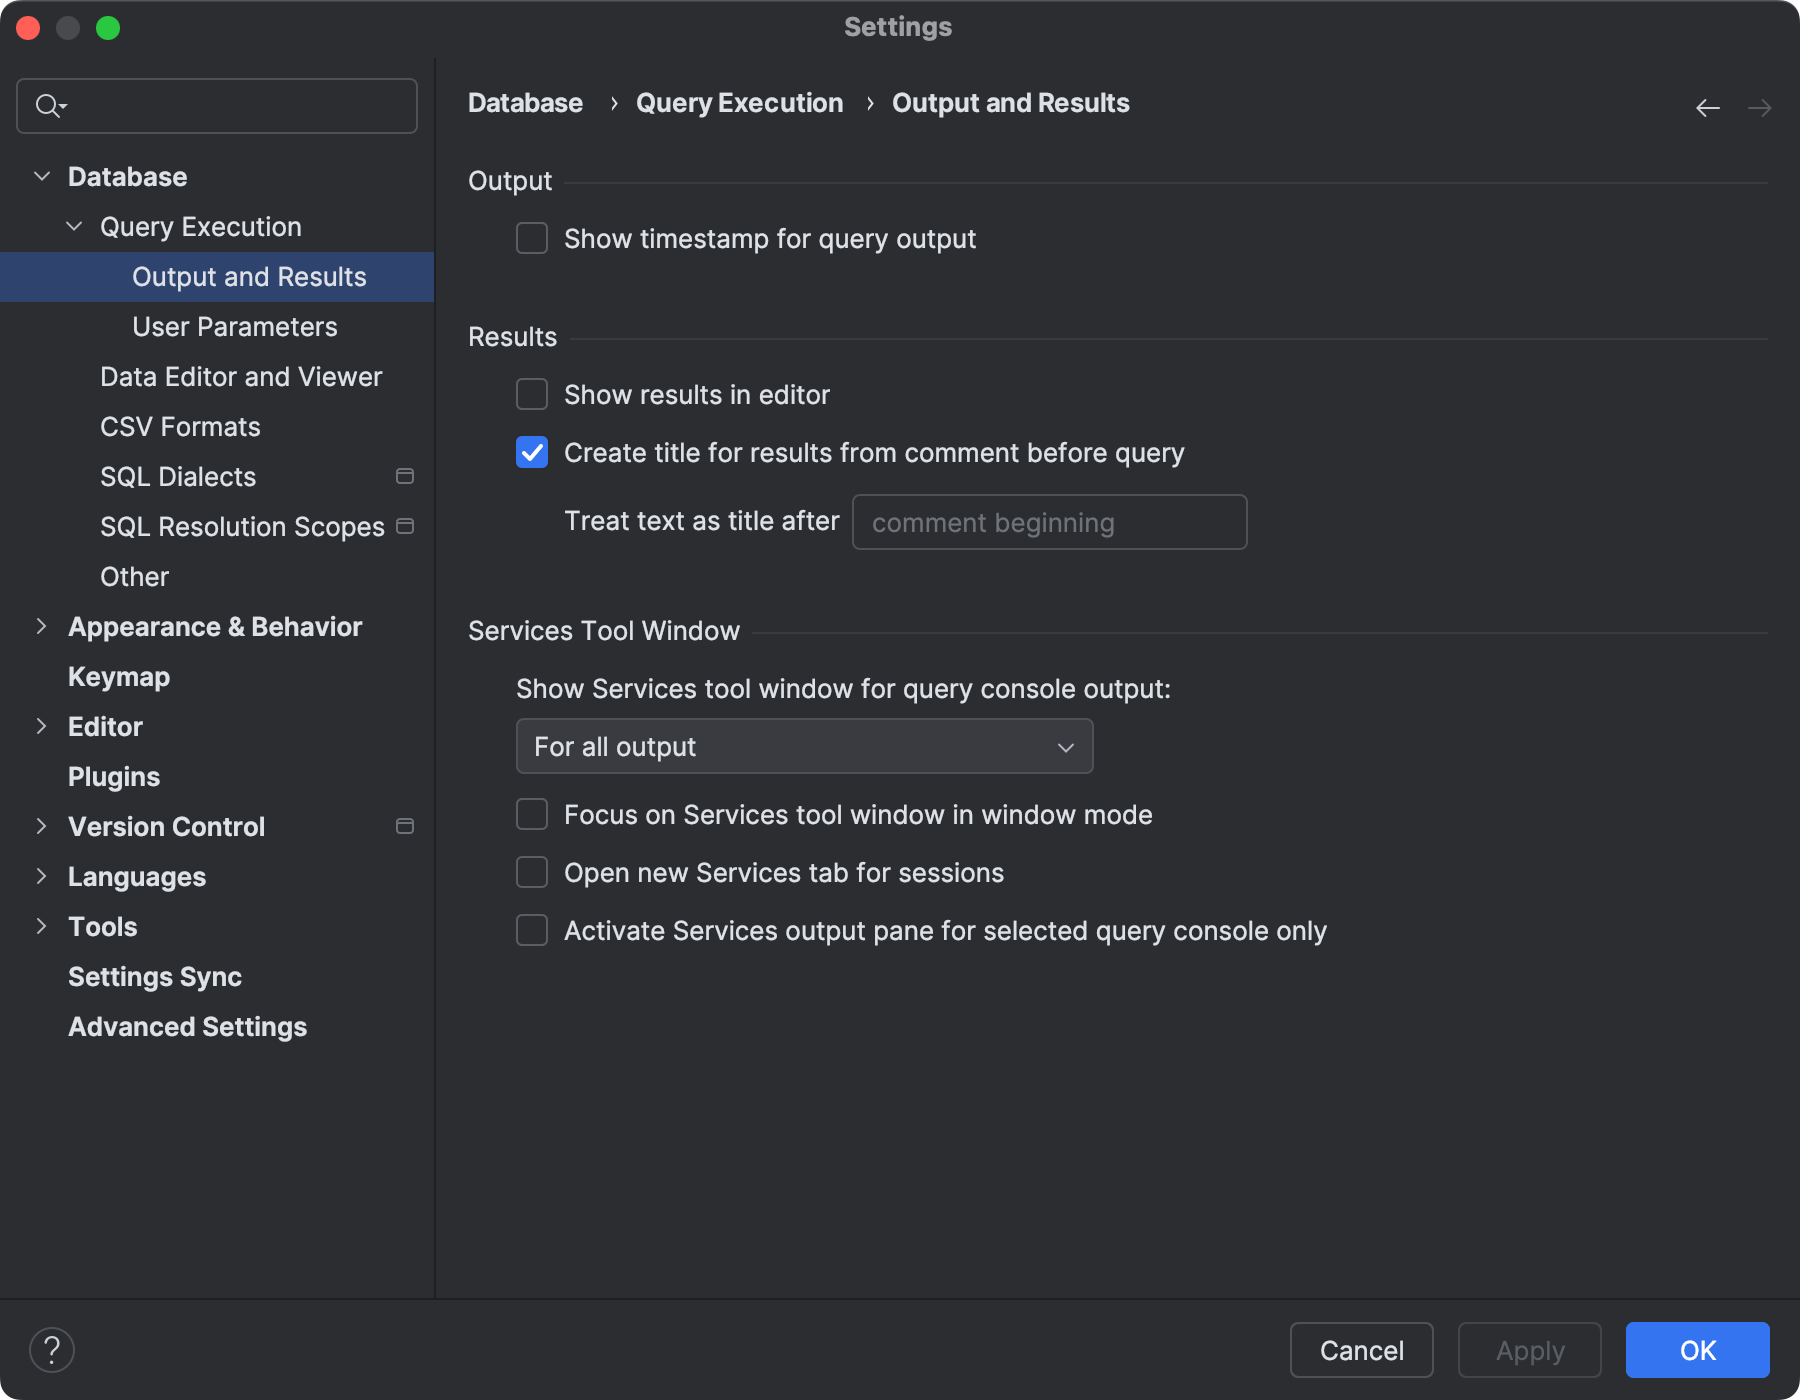
Task: Click the Cancel button
Action: pyautogui.click(x=1361, y=1350)
